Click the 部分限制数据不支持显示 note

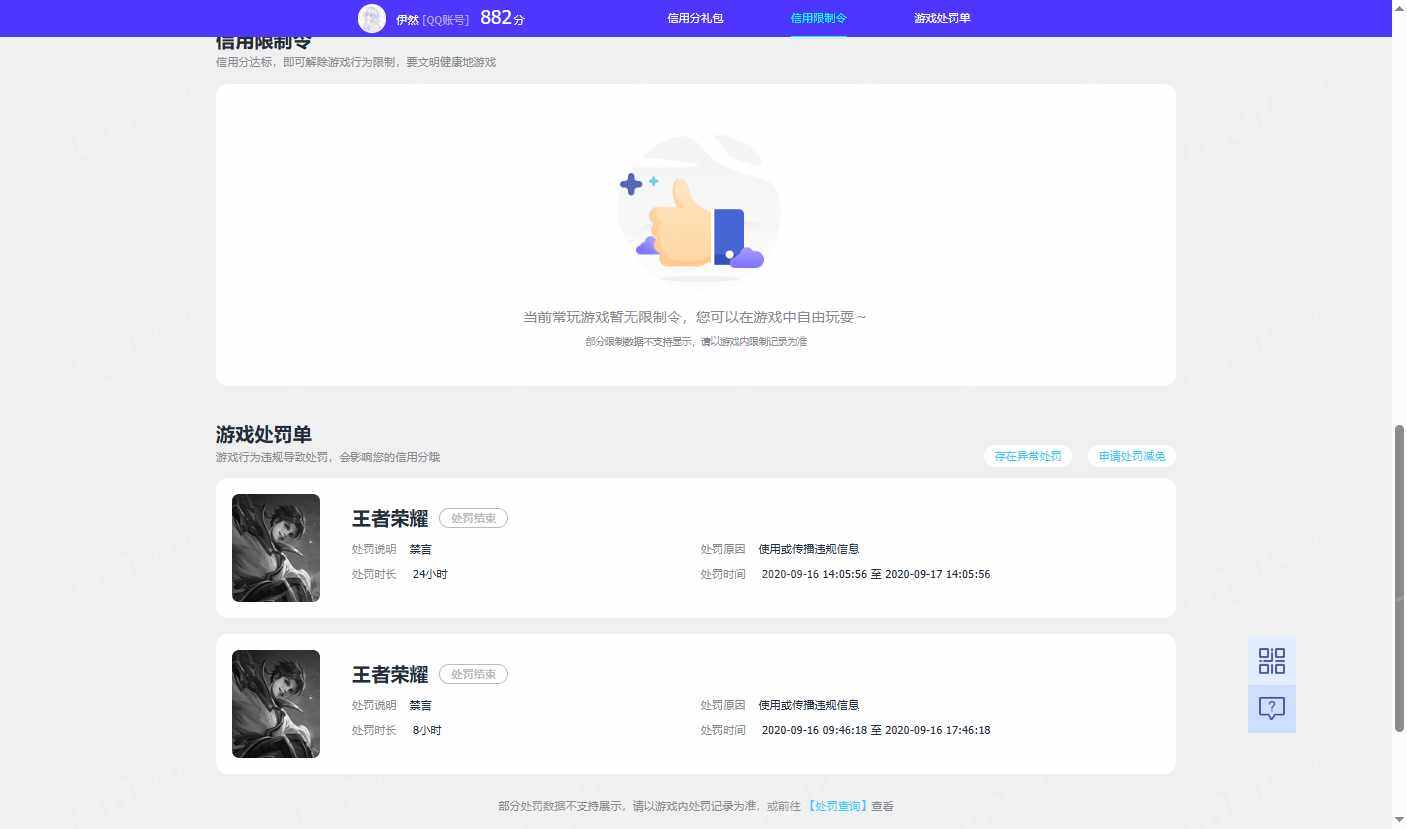(x=696, y=342)
